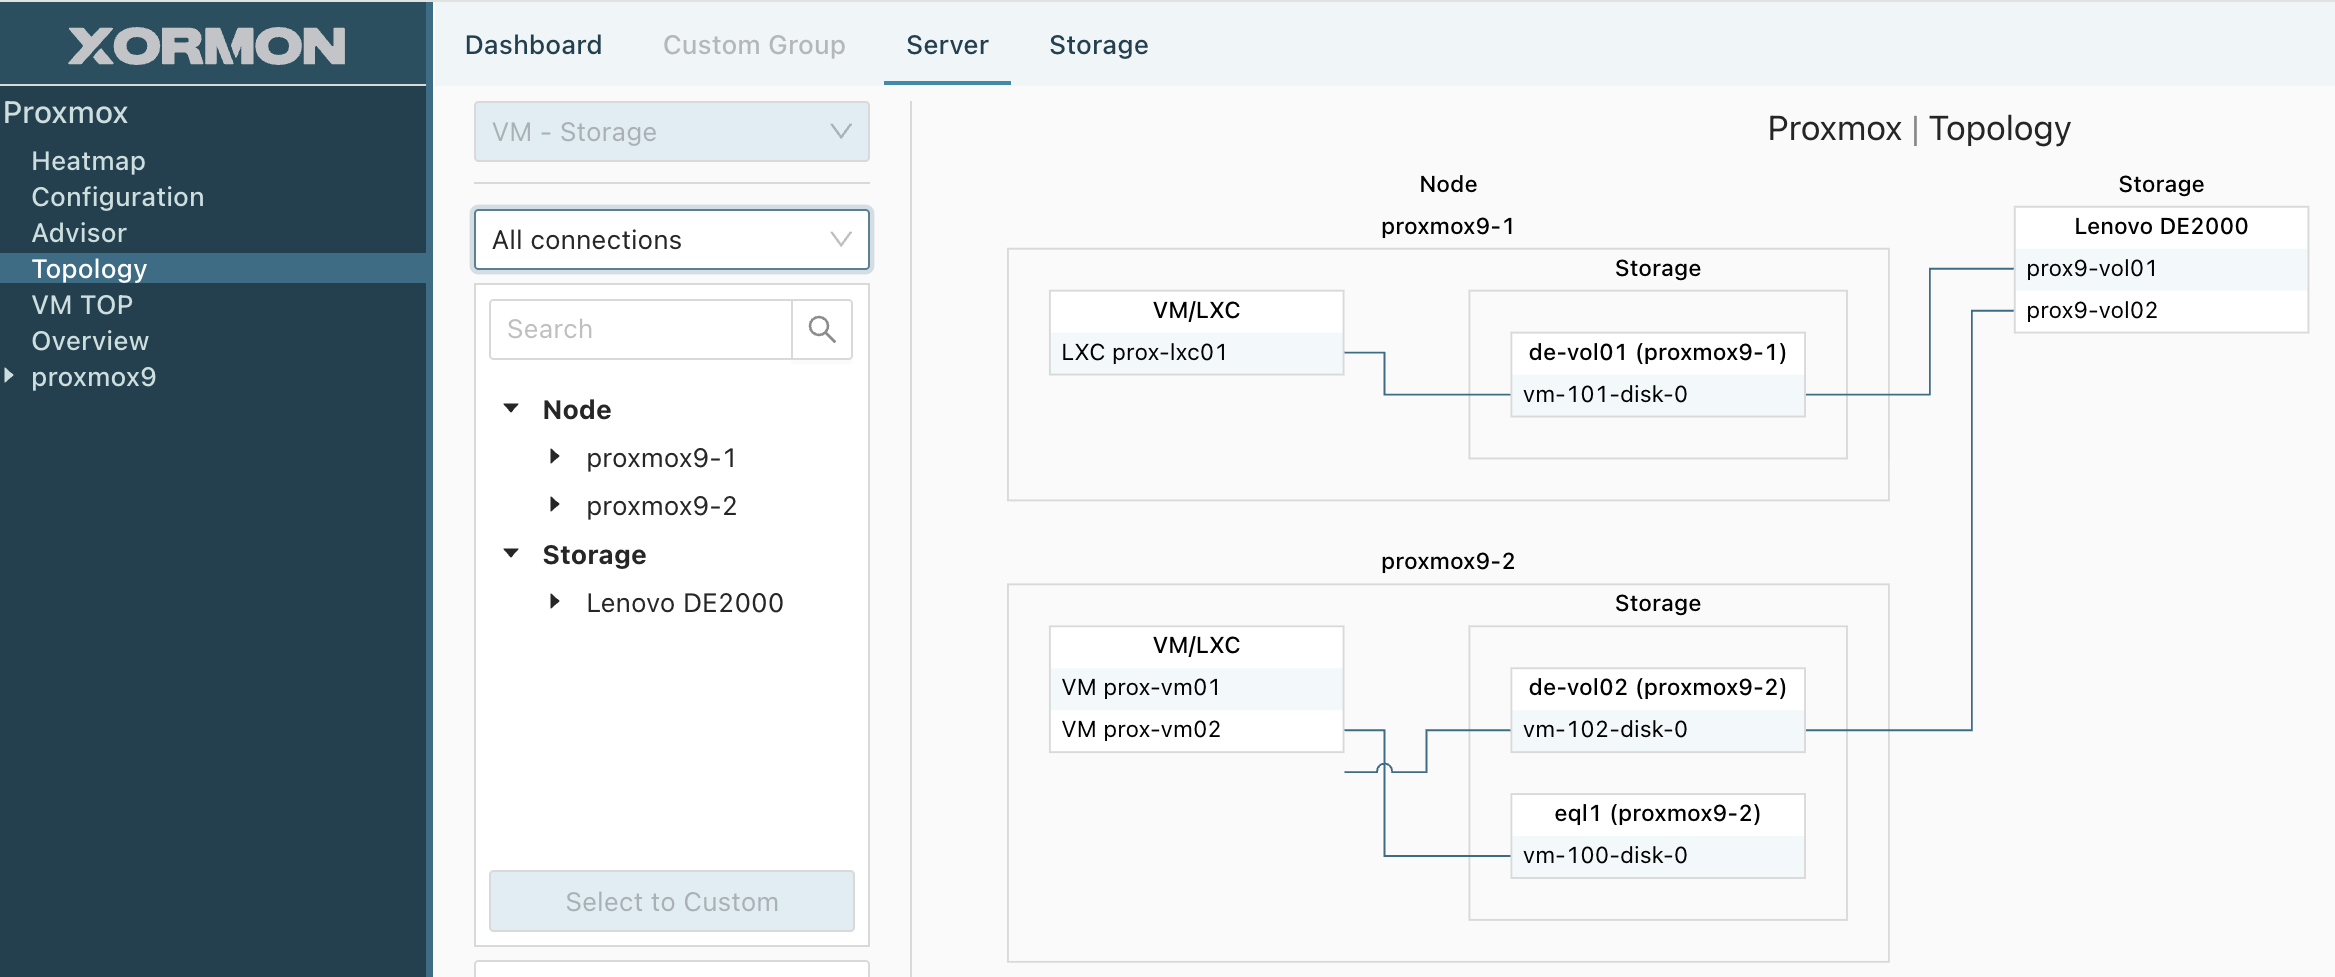Click vm-100-disk-0 under eql1
This screenshot has height=977, width=2335.
point(1656,856)
